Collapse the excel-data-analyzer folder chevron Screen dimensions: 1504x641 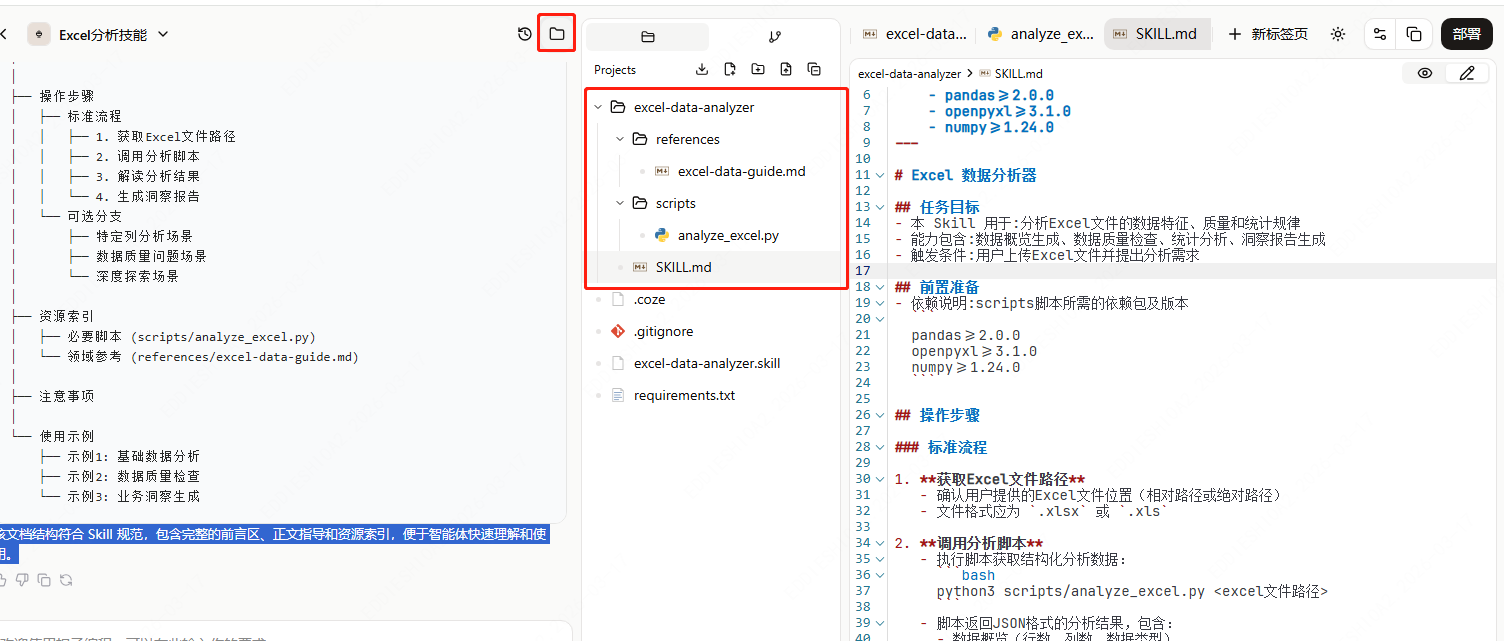598,107
